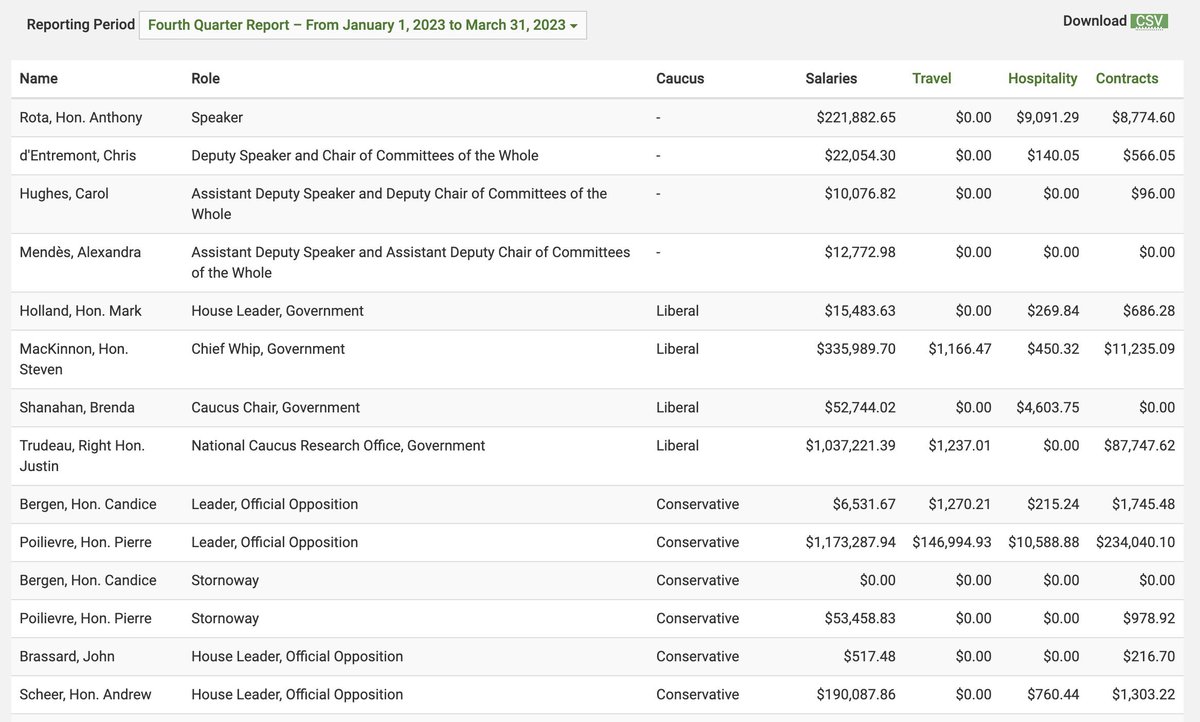
Task: Open the Travel column link
Action: point(932,78)
